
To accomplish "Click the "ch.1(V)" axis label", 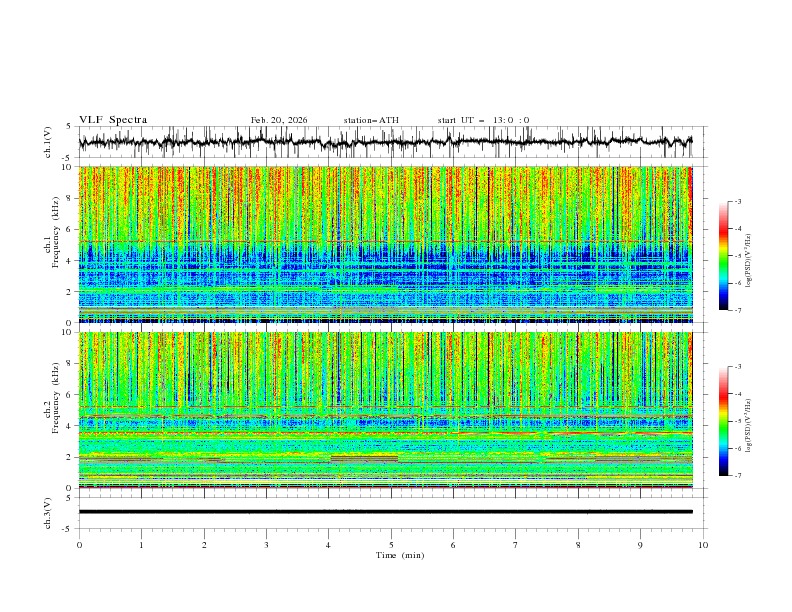I will 48,142.
